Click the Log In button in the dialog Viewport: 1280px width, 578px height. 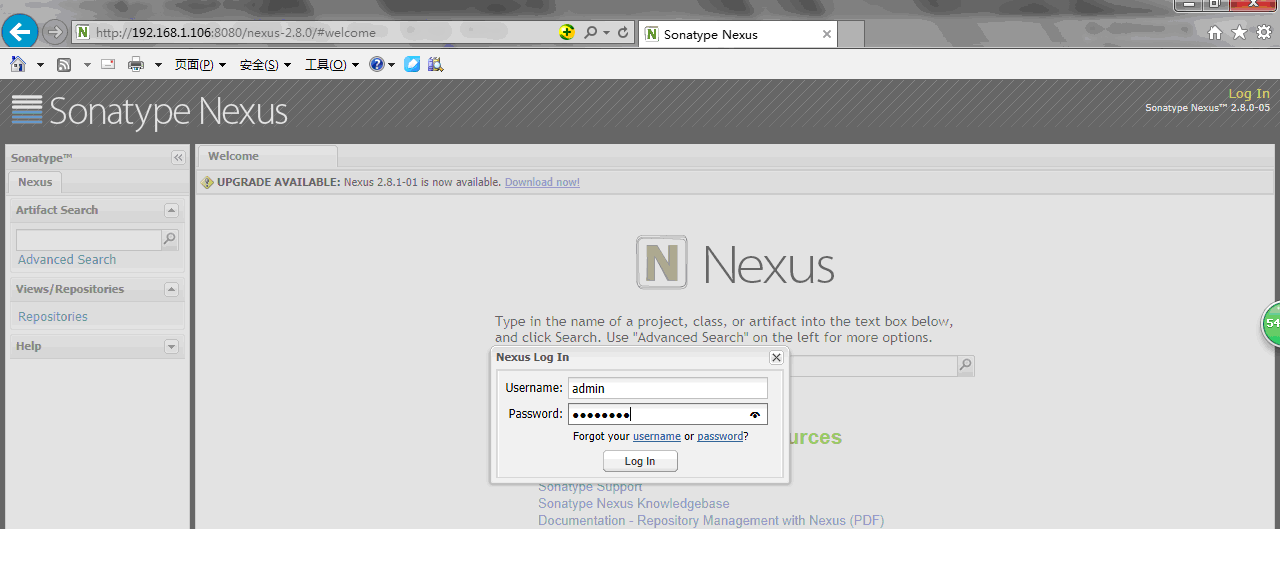[640, 461]
